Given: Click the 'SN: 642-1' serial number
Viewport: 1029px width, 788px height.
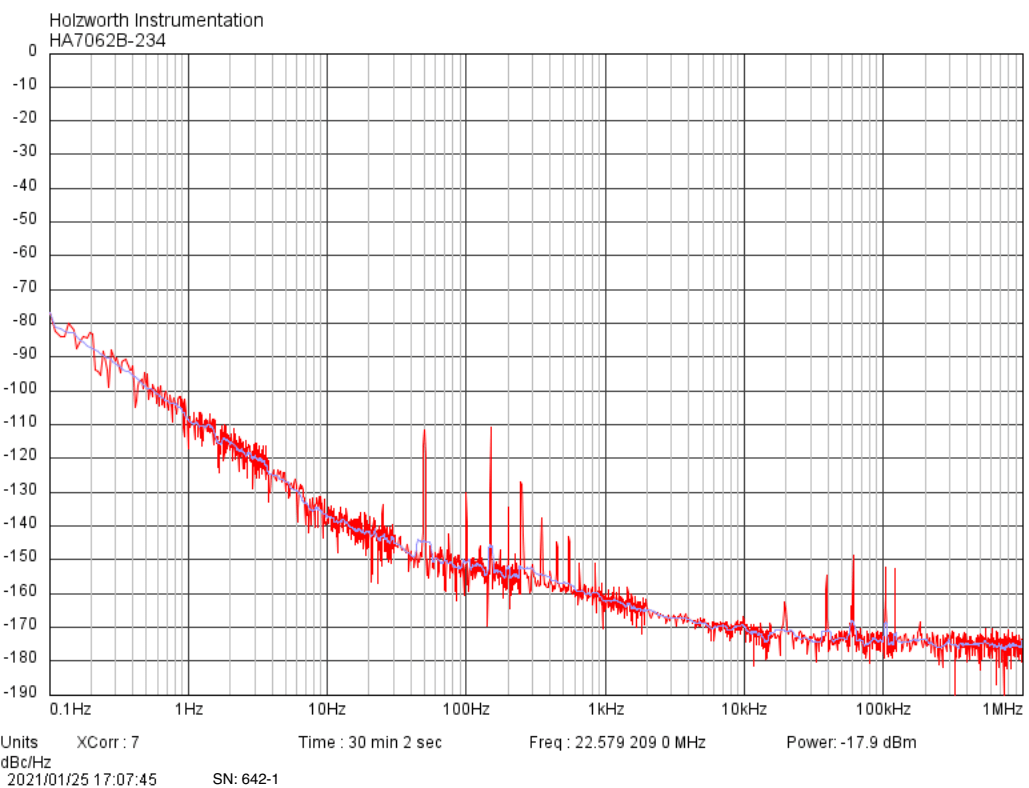Looking at the screenshot, I should pyautogui.click(x=245, y=779).
